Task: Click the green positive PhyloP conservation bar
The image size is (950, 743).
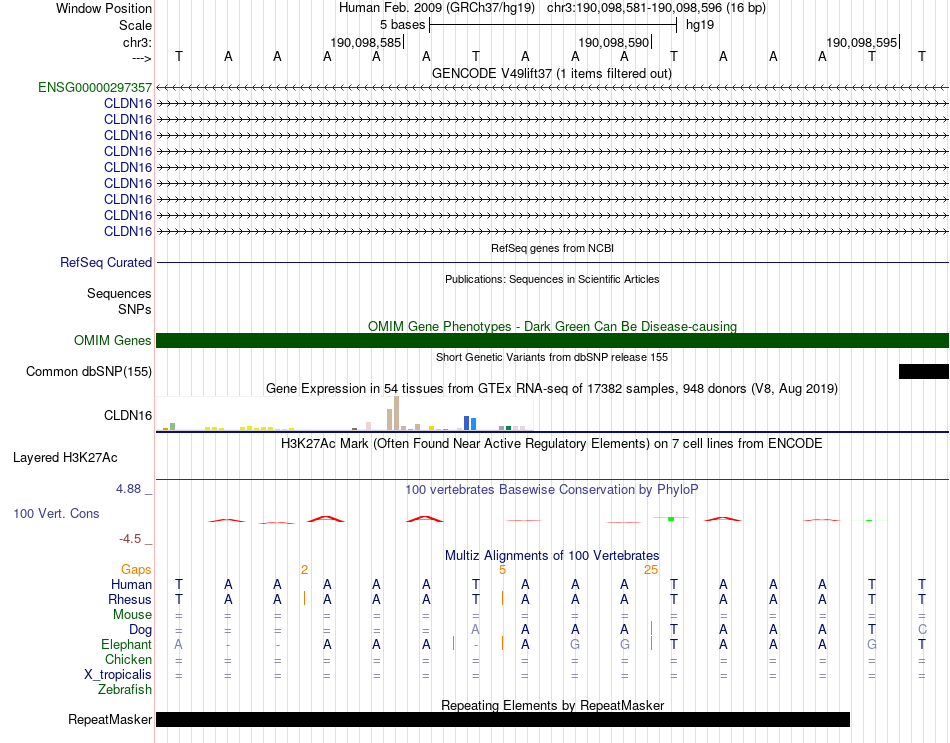Action: point(671,519)
